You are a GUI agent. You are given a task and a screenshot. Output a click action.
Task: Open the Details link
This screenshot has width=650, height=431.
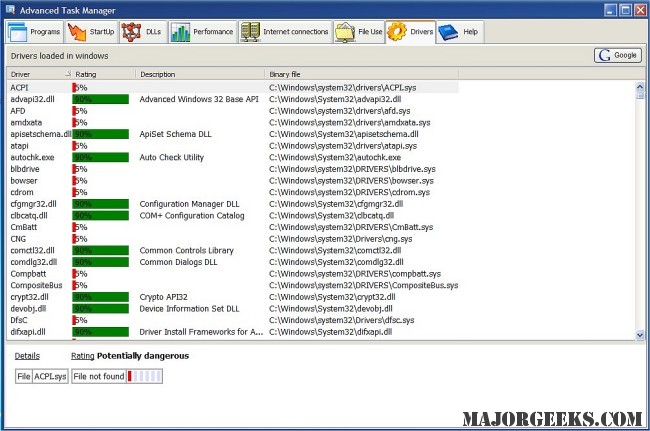point(27,356)
